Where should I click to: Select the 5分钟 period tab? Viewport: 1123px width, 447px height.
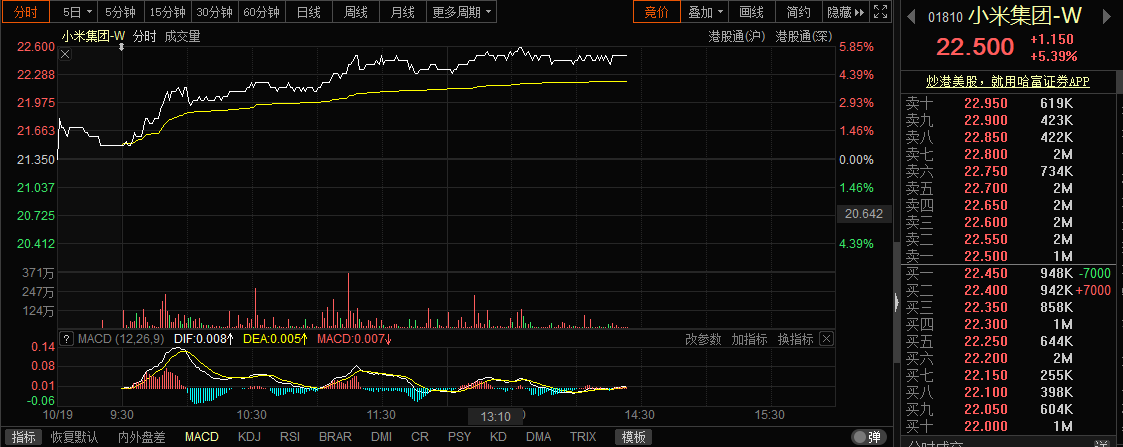click(x=120, y=11)
